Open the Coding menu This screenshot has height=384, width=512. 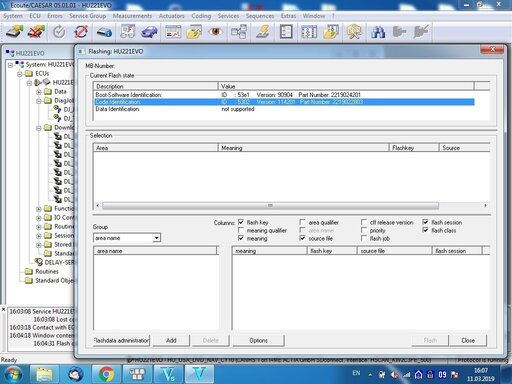point(201,16)
